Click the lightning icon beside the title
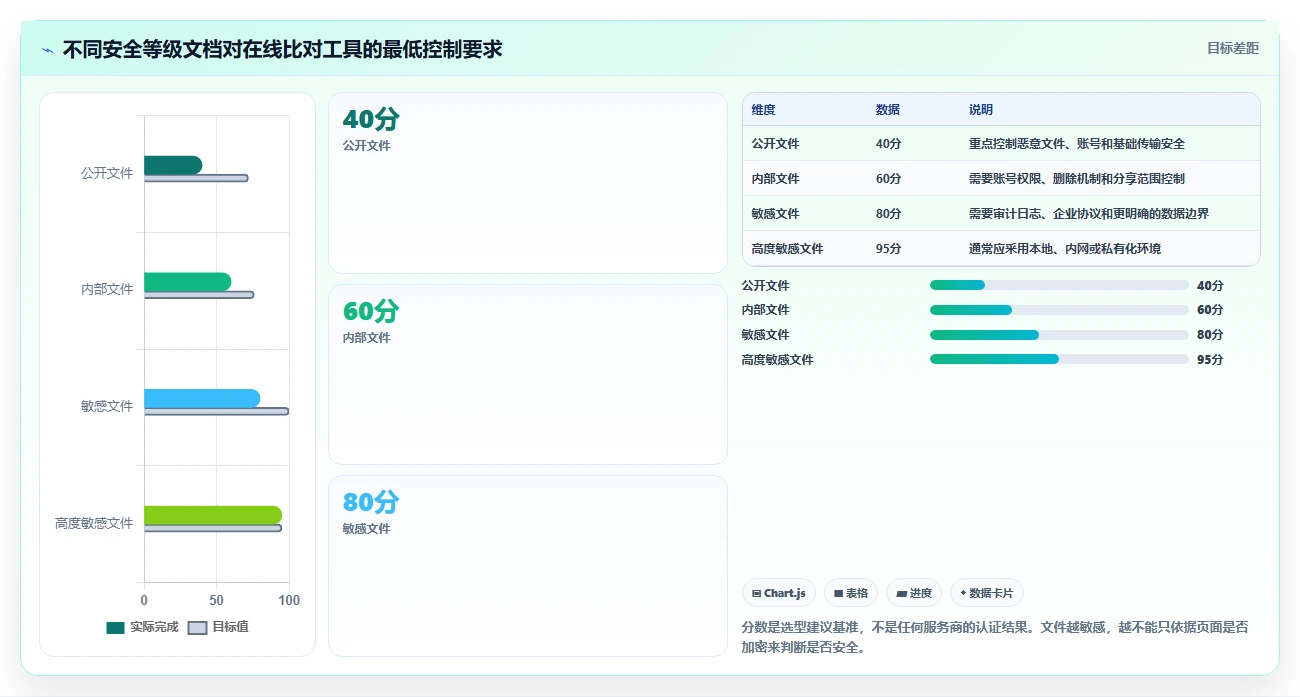The width and height of the screenshot is (1300, 697). pos(47,49)
